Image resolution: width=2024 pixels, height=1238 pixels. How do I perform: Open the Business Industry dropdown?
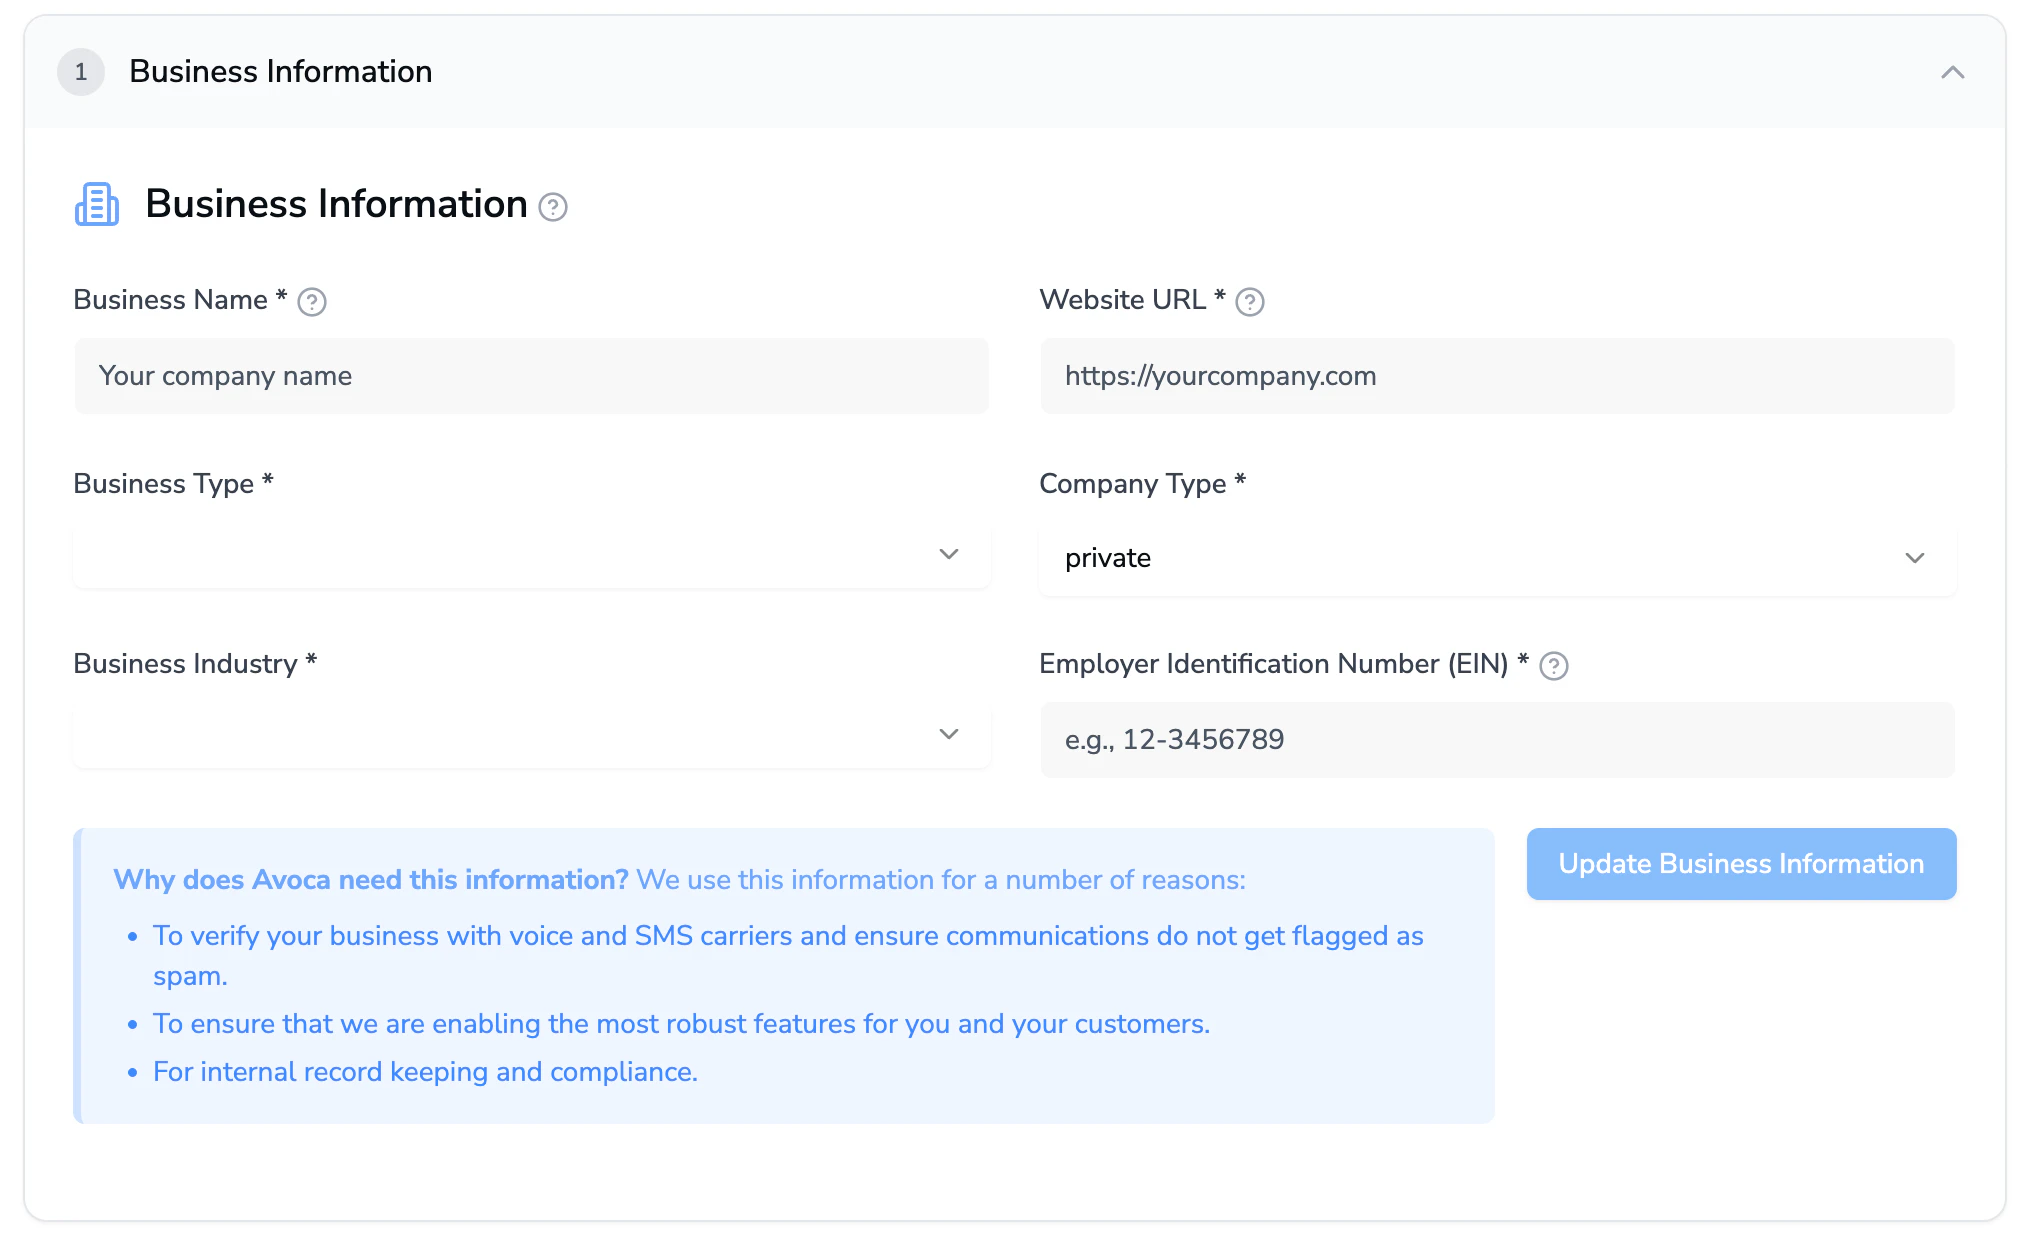coord(500,735)
